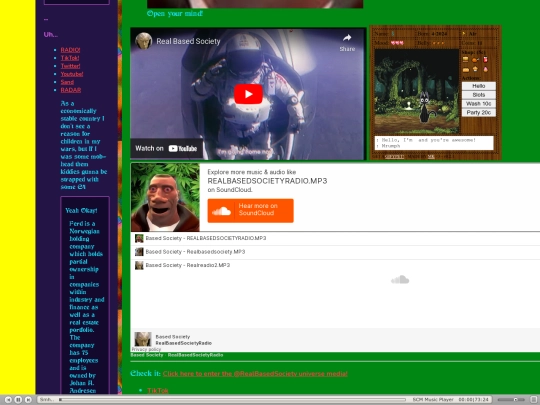Open the RADAR sidebar link
The width and height of the screenshot is (540, 405).
coord(71,90)
